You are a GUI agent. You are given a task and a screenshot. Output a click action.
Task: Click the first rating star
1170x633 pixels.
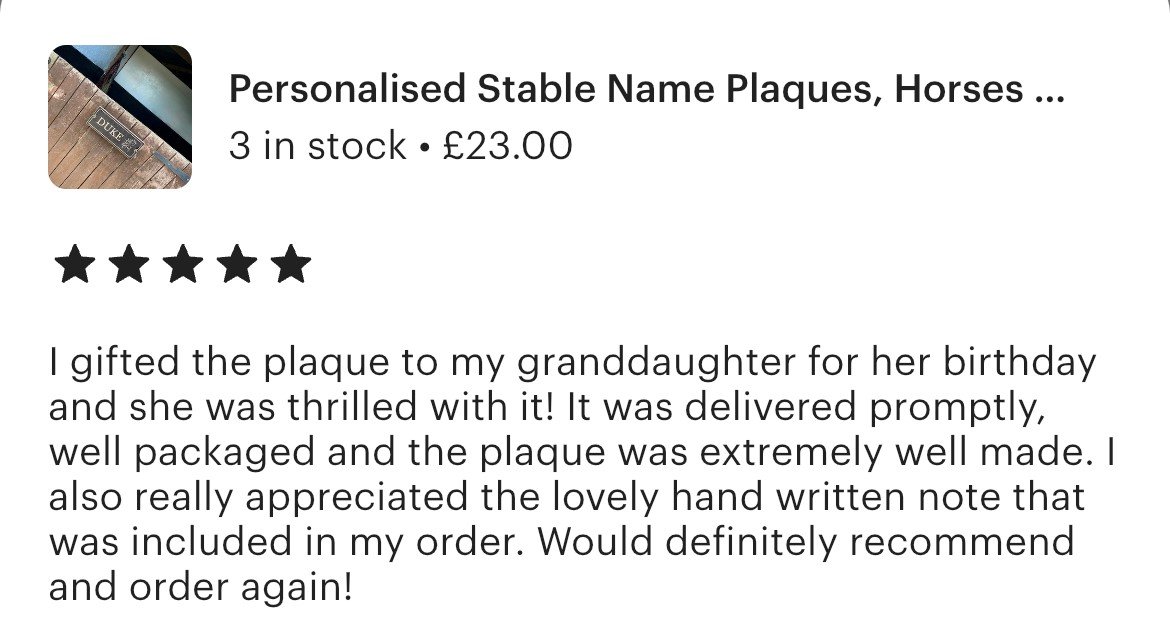(x=75, y=265)
